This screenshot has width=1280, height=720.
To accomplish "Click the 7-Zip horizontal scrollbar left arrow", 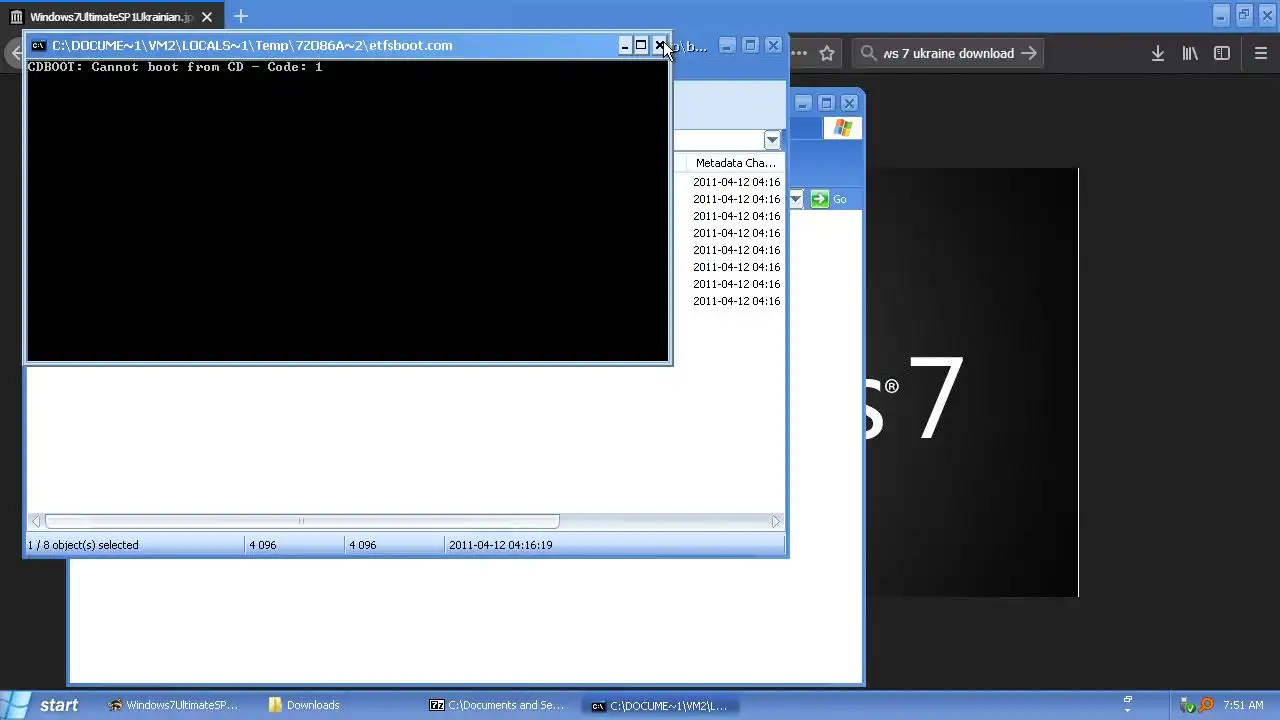I will coord(36,521).
